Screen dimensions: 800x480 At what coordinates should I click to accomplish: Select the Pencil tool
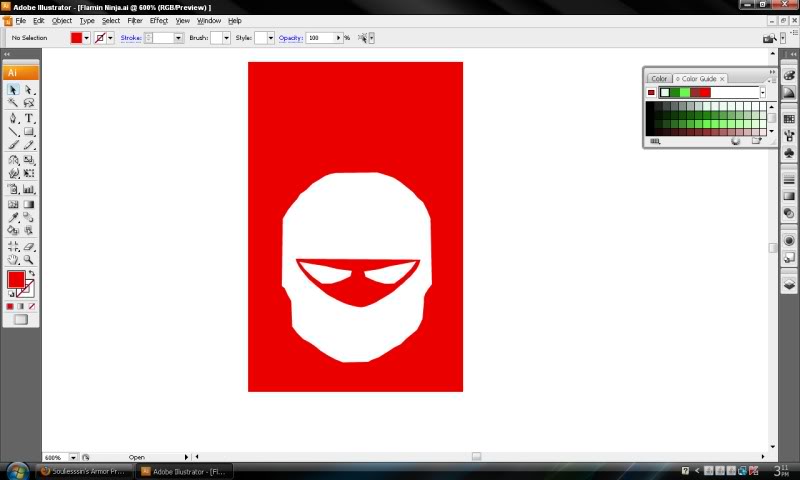coord(29,145)
